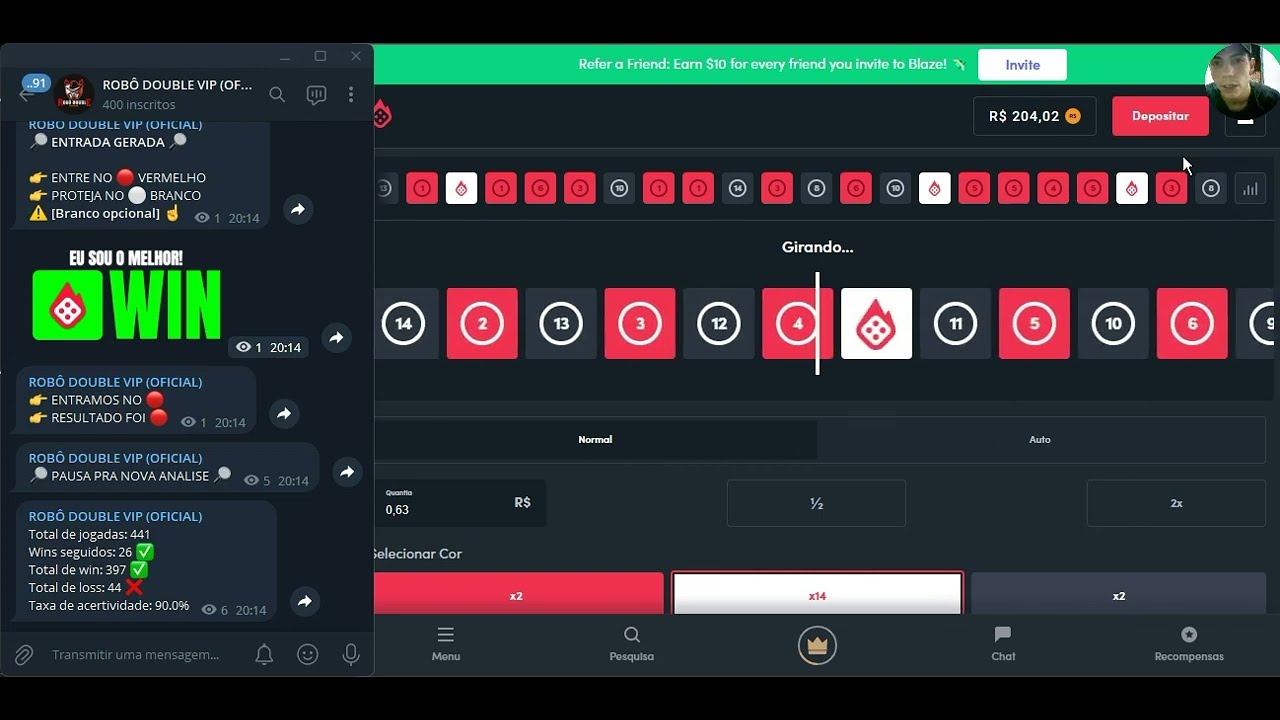Attach a file in Telegram
Image resolution: width=1280 pixels, height=720 pixels.
pyautogui.click(x=23, y=655)
